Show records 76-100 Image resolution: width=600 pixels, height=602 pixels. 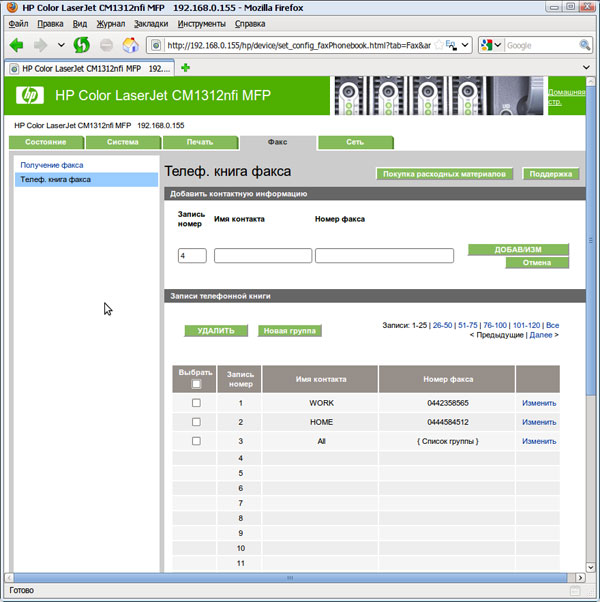click(x=495, y=325)
